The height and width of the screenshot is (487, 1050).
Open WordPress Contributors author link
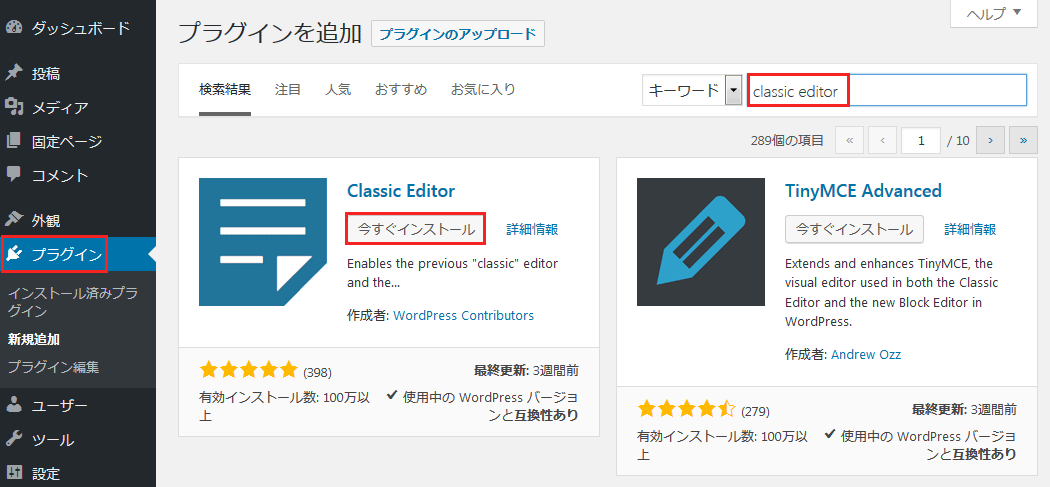pyautogui.click(x=463, y=315)
